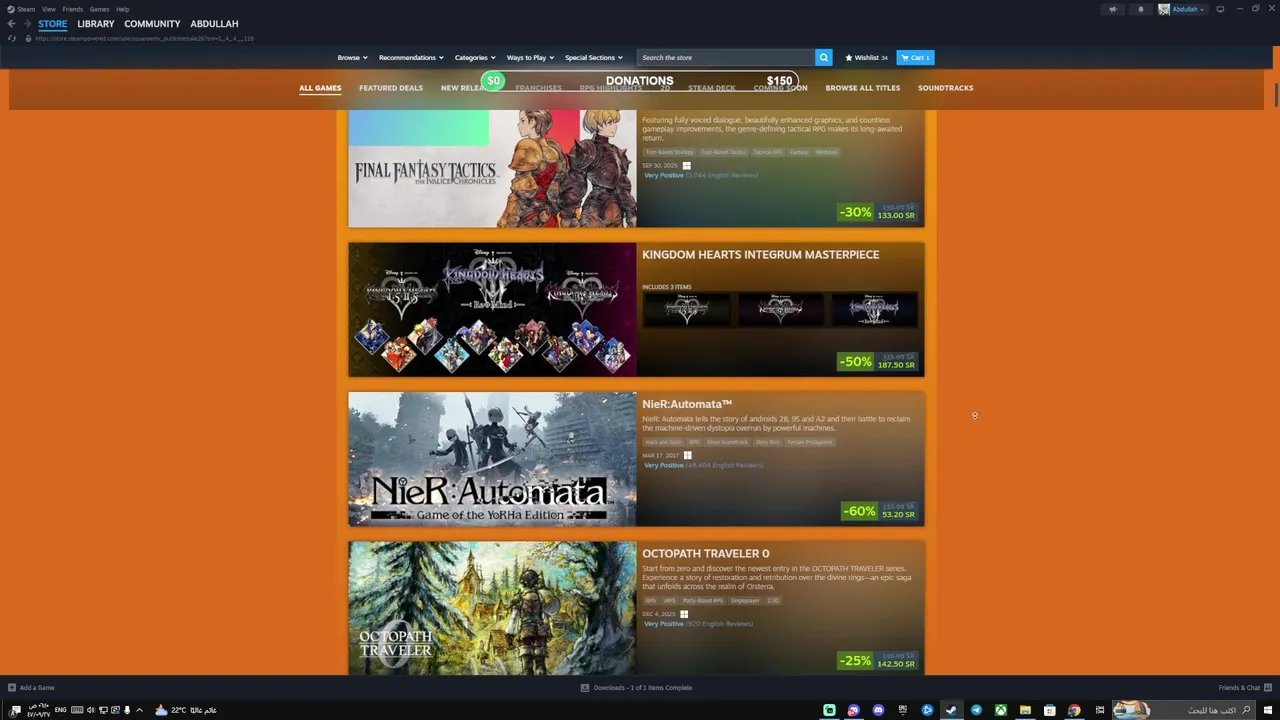Expand the Browse dropdown
The image size is (1280, 720).
[352, 58]
